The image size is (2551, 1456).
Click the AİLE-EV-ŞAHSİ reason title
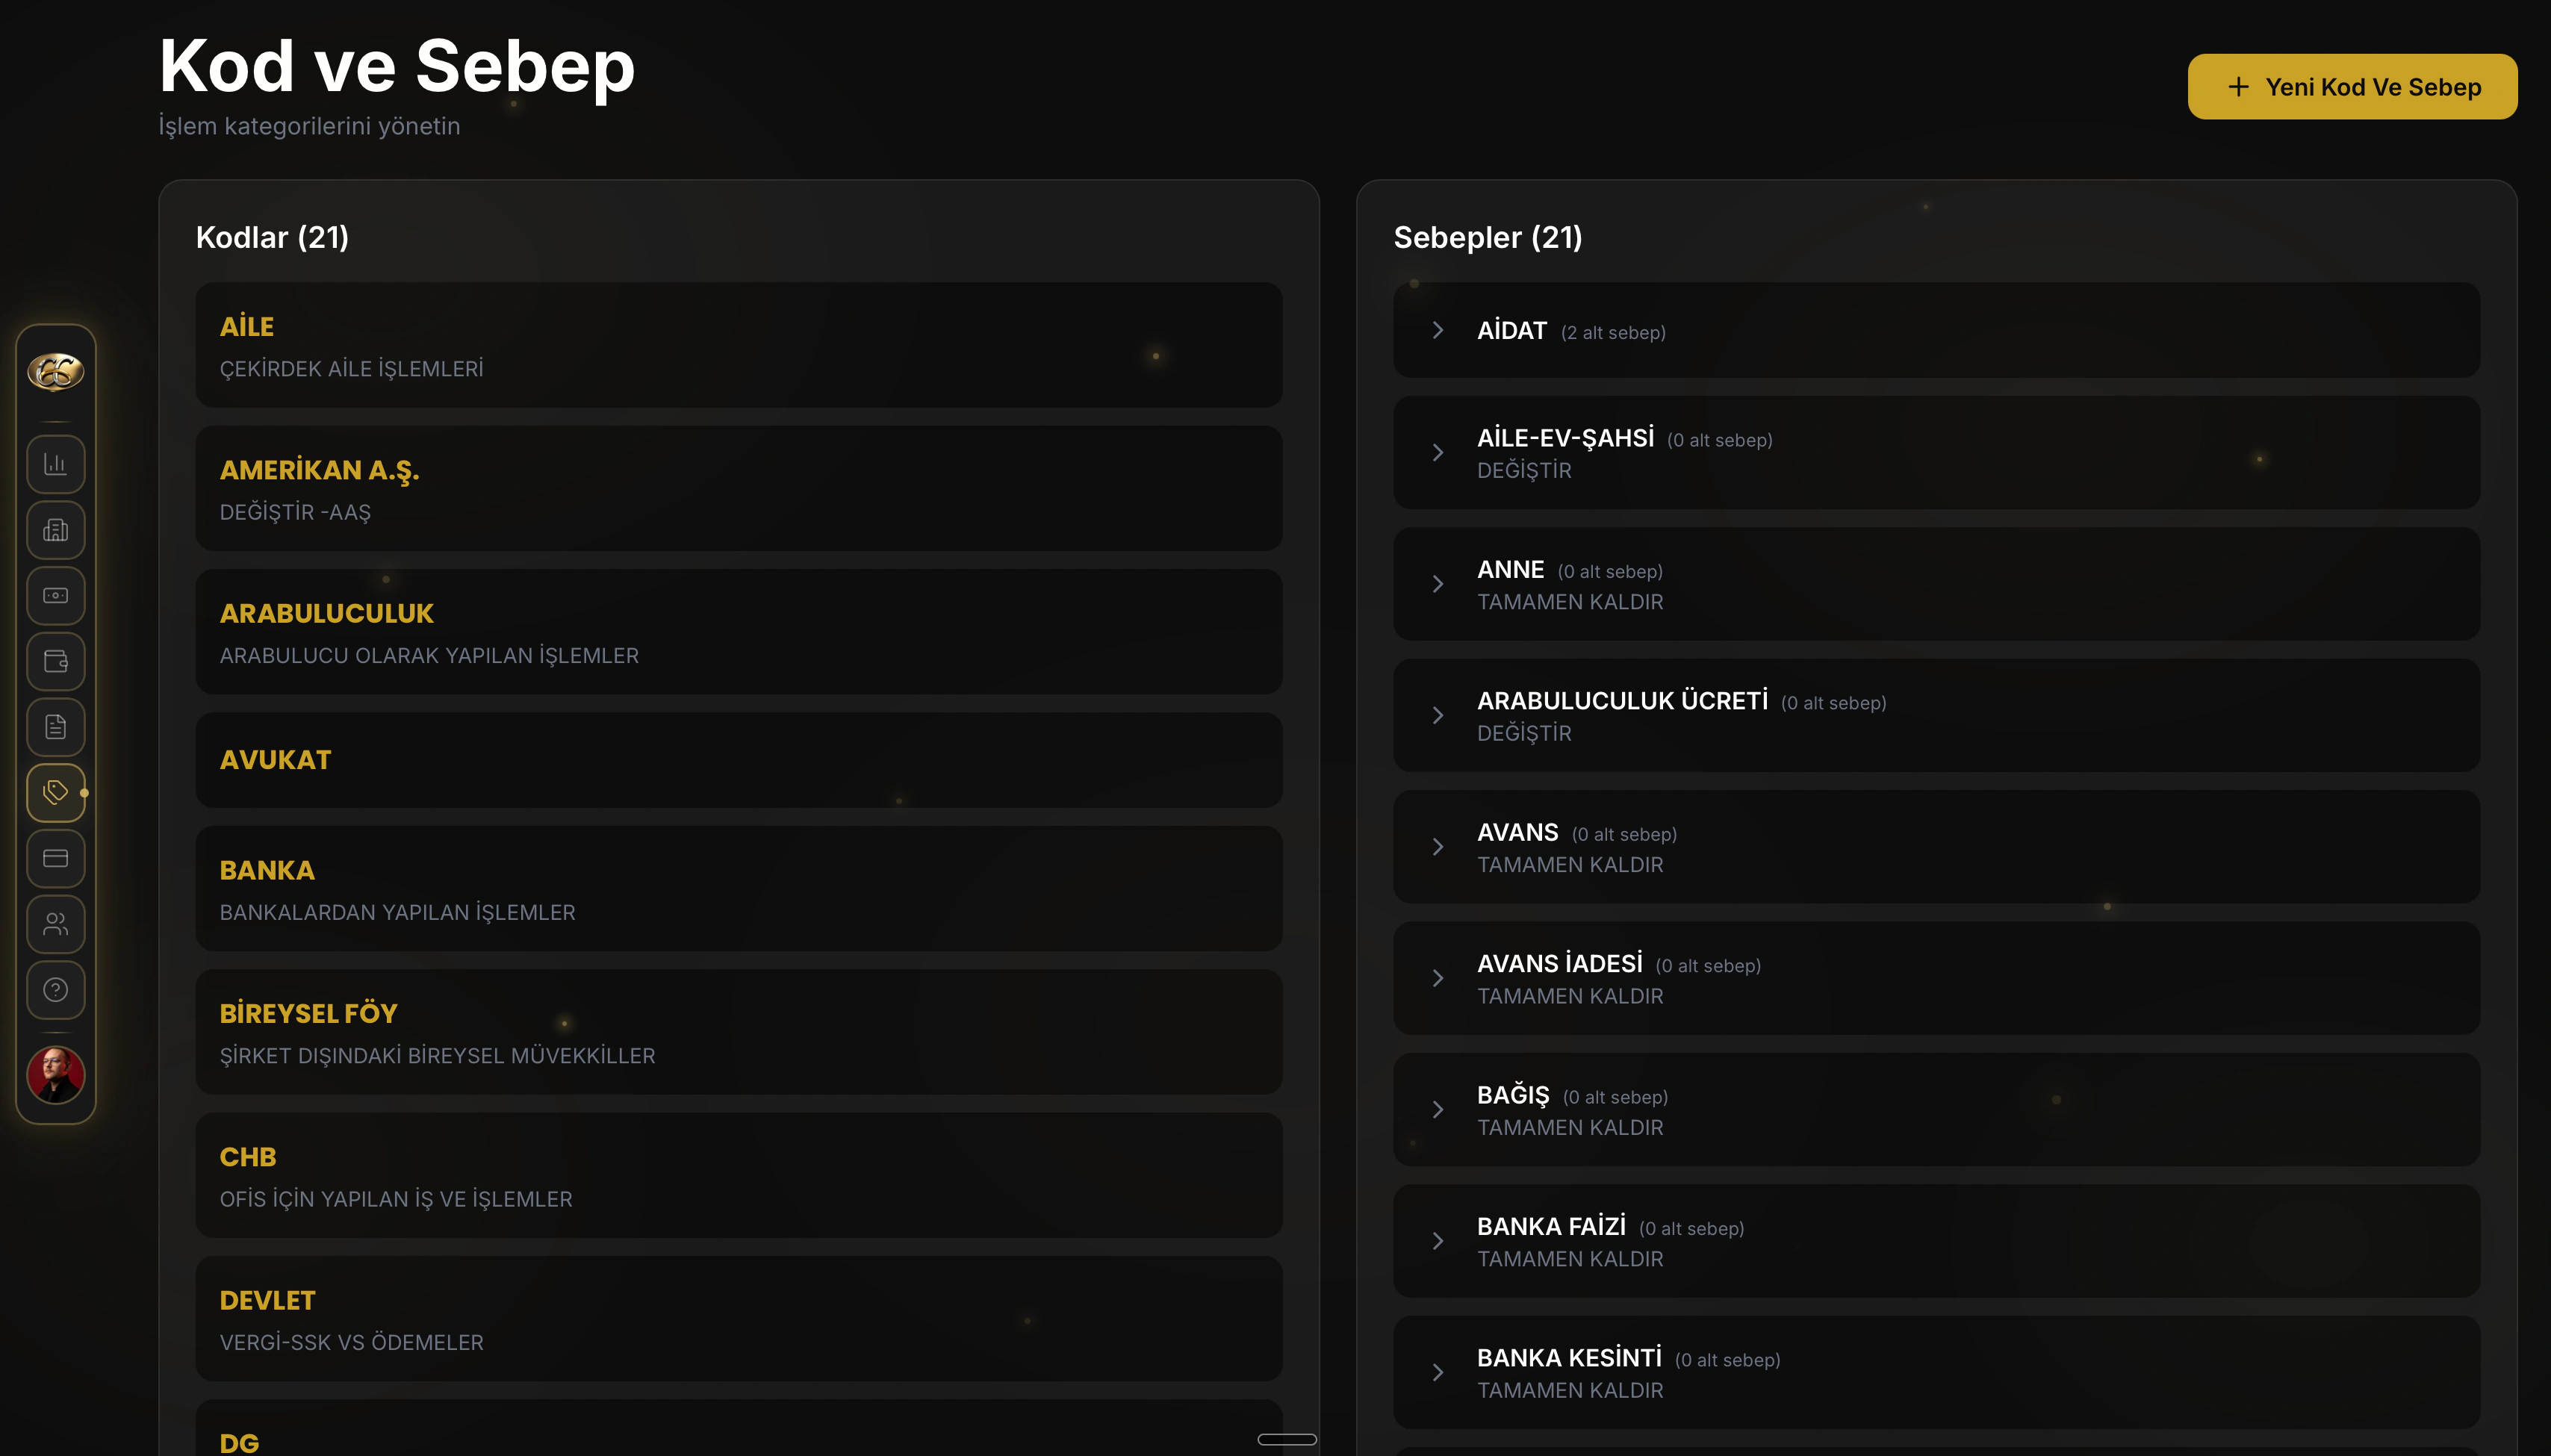coord(1565,438)
